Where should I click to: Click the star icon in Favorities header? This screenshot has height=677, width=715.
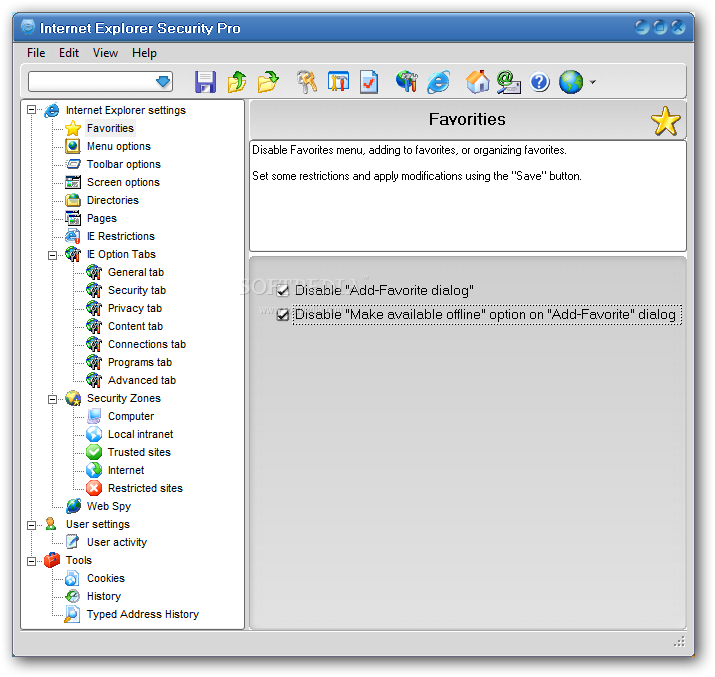pos(665,121)
